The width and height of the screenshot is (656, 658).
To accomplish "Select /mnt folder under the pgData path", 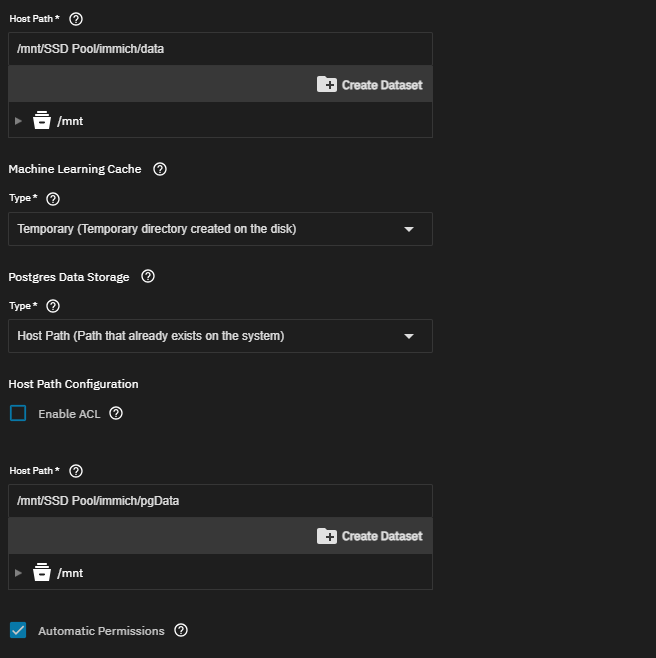I will [69, 573].
